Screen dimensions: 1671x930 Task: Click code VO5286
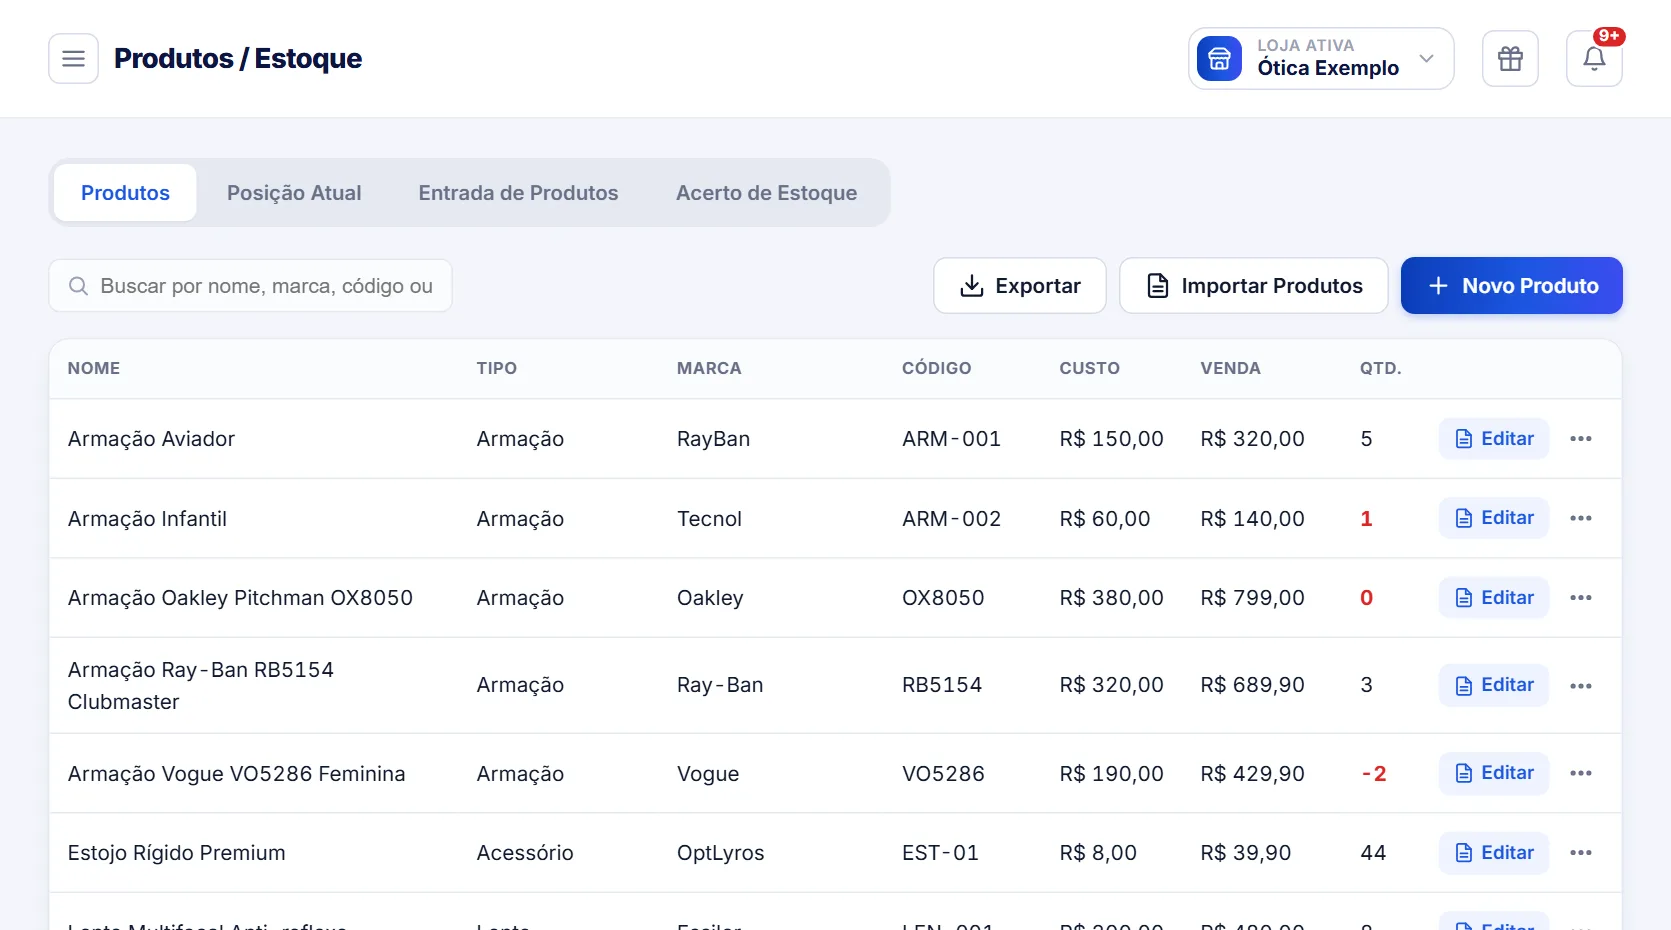pyautogui.click(x=944, y=774)
